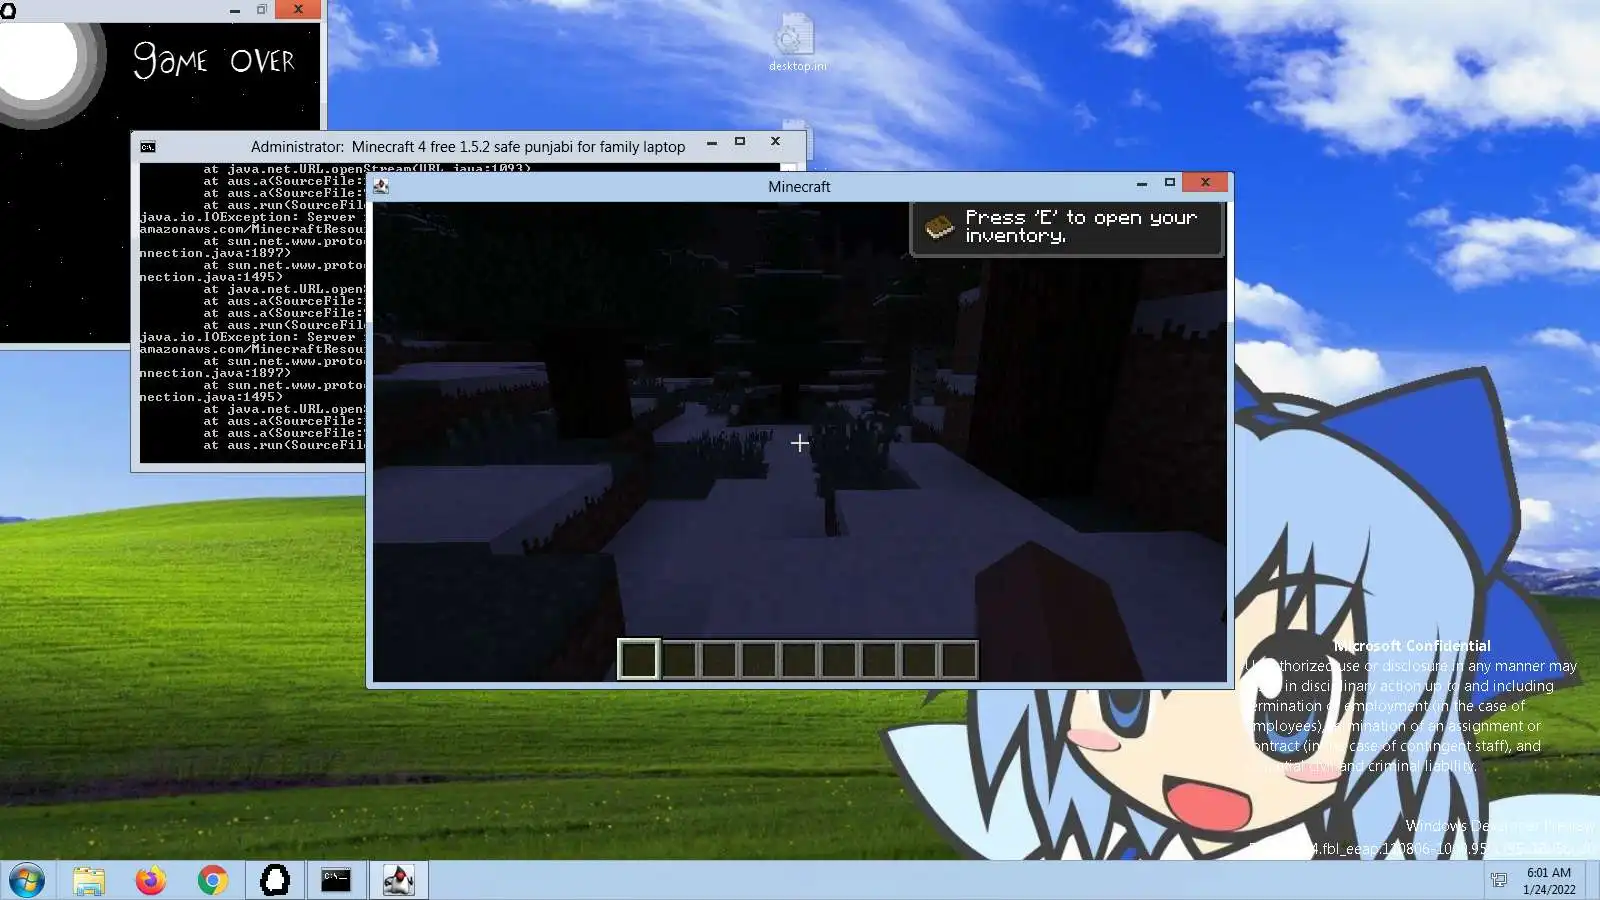Viewport: 1600px width, 900px height.
Task: Minimize the Game Over window
Action: 234,10
